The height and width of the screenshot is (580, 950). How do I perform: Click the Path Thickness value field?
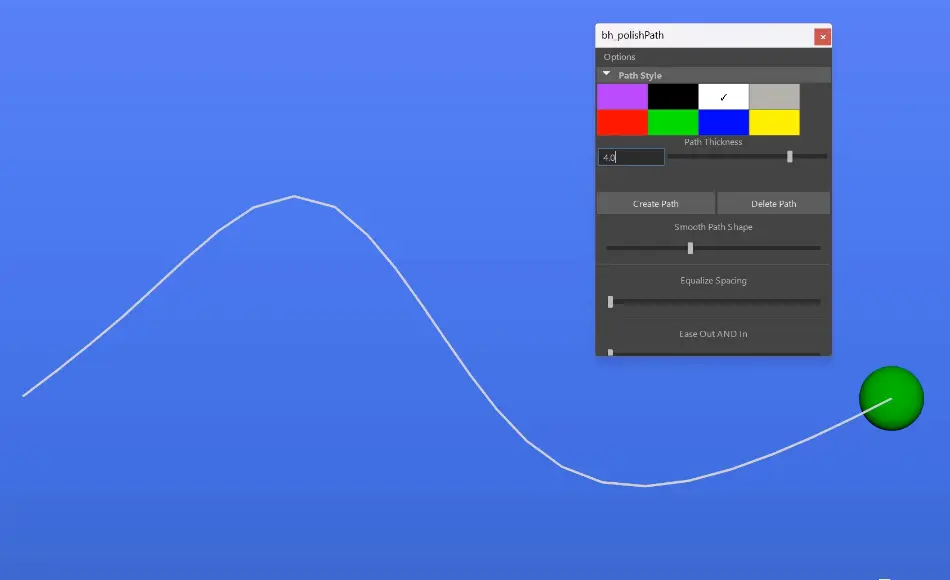631,158
